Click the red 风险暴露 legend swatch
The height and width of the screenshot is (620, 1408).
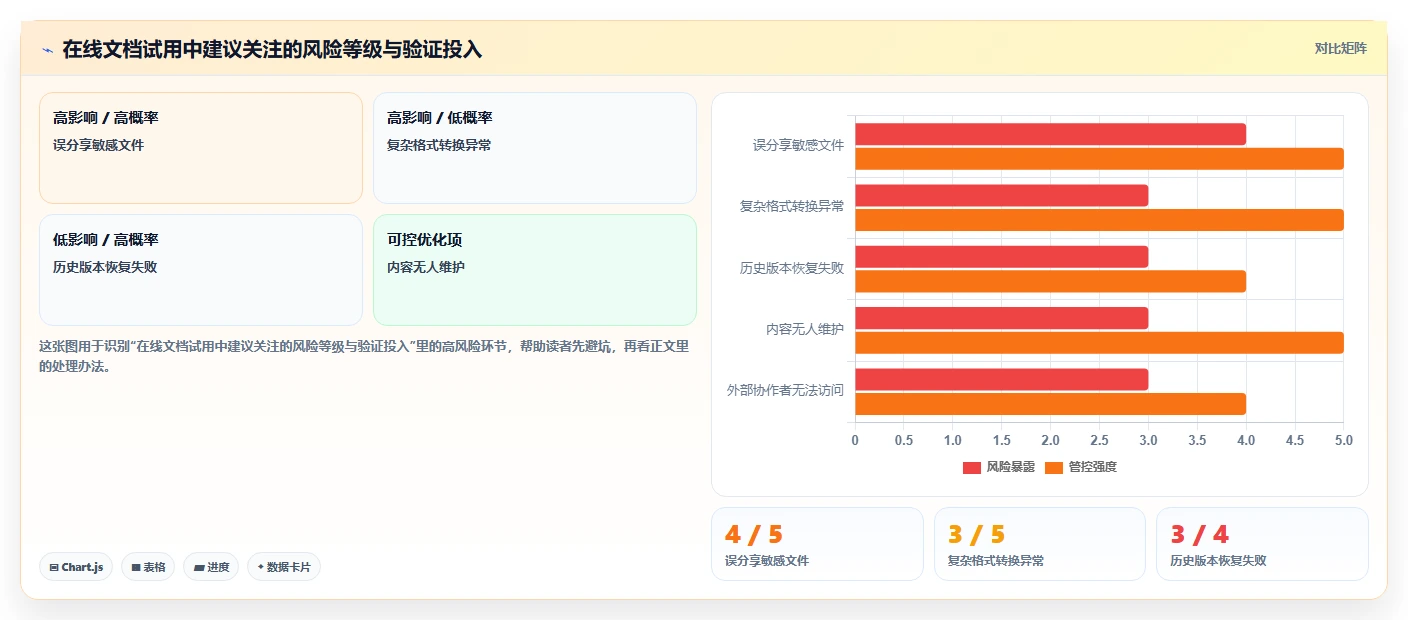[x=972, y=468]
